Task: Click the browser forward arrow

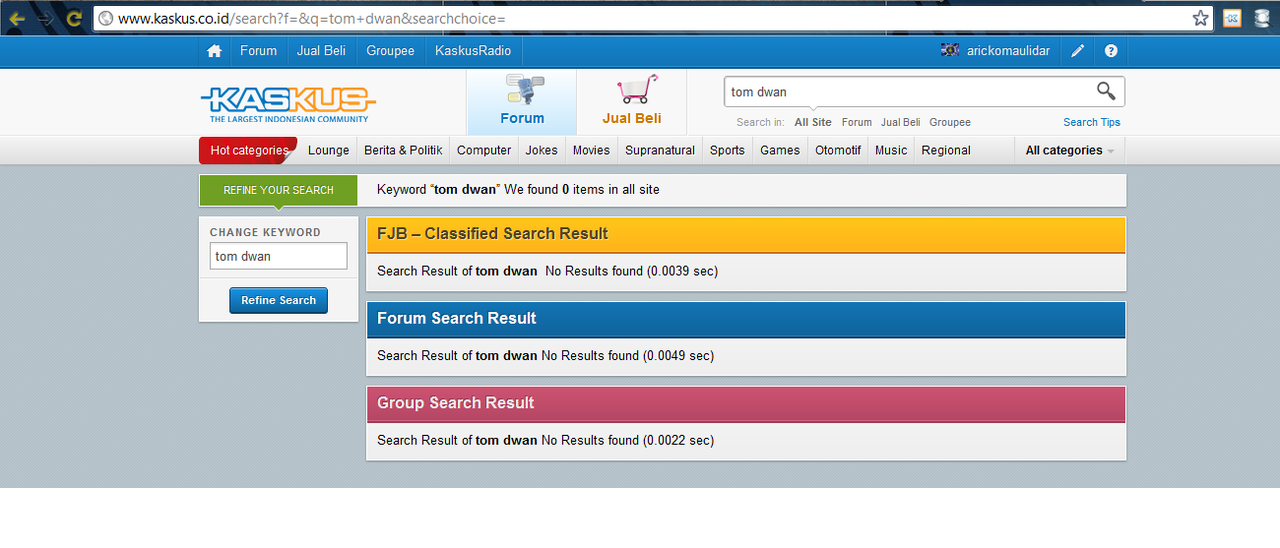Action: pyautogui.click(x=45, y=18)
